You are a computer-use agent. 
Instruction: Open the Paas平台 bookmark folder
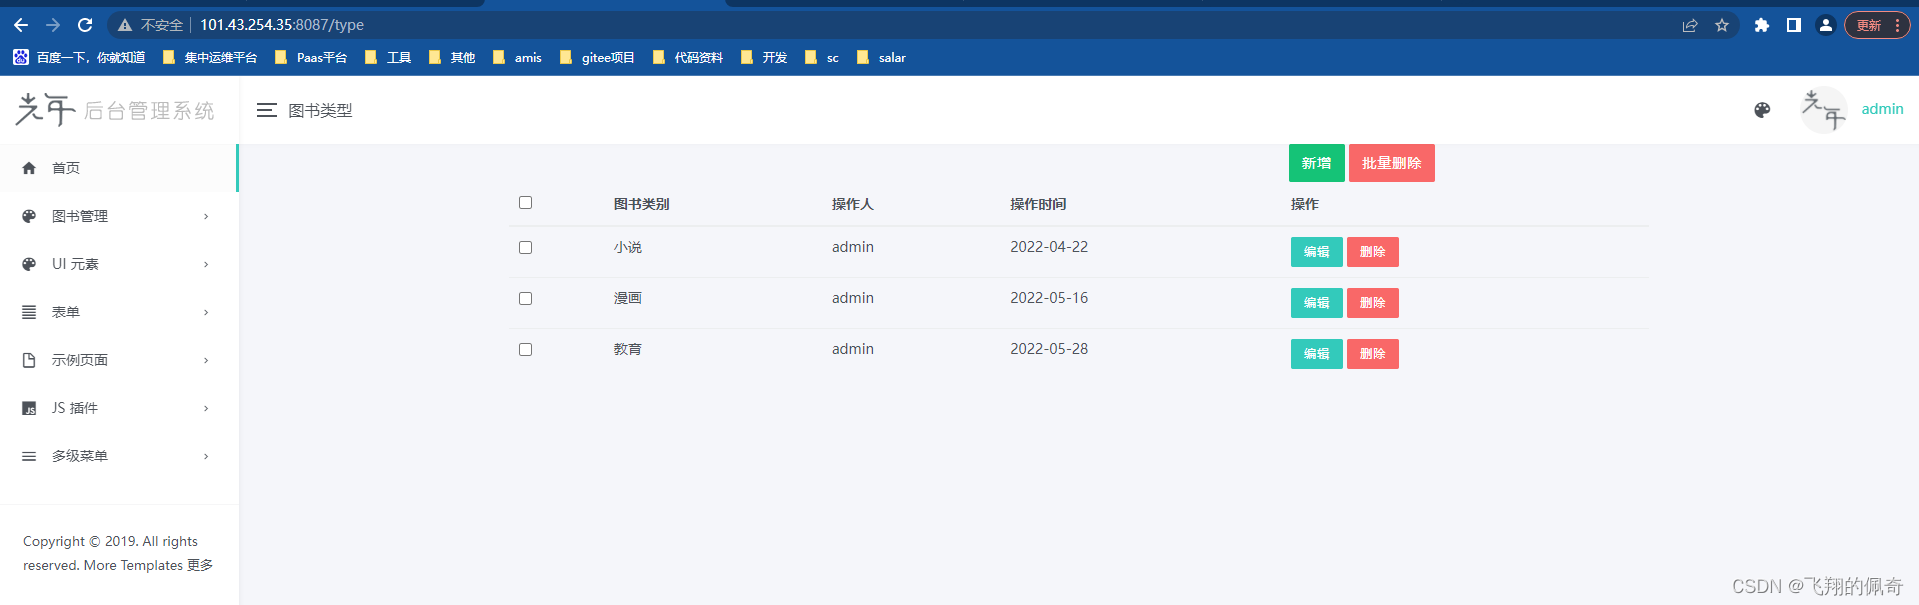pyautogui.click(x=310, y=58)
